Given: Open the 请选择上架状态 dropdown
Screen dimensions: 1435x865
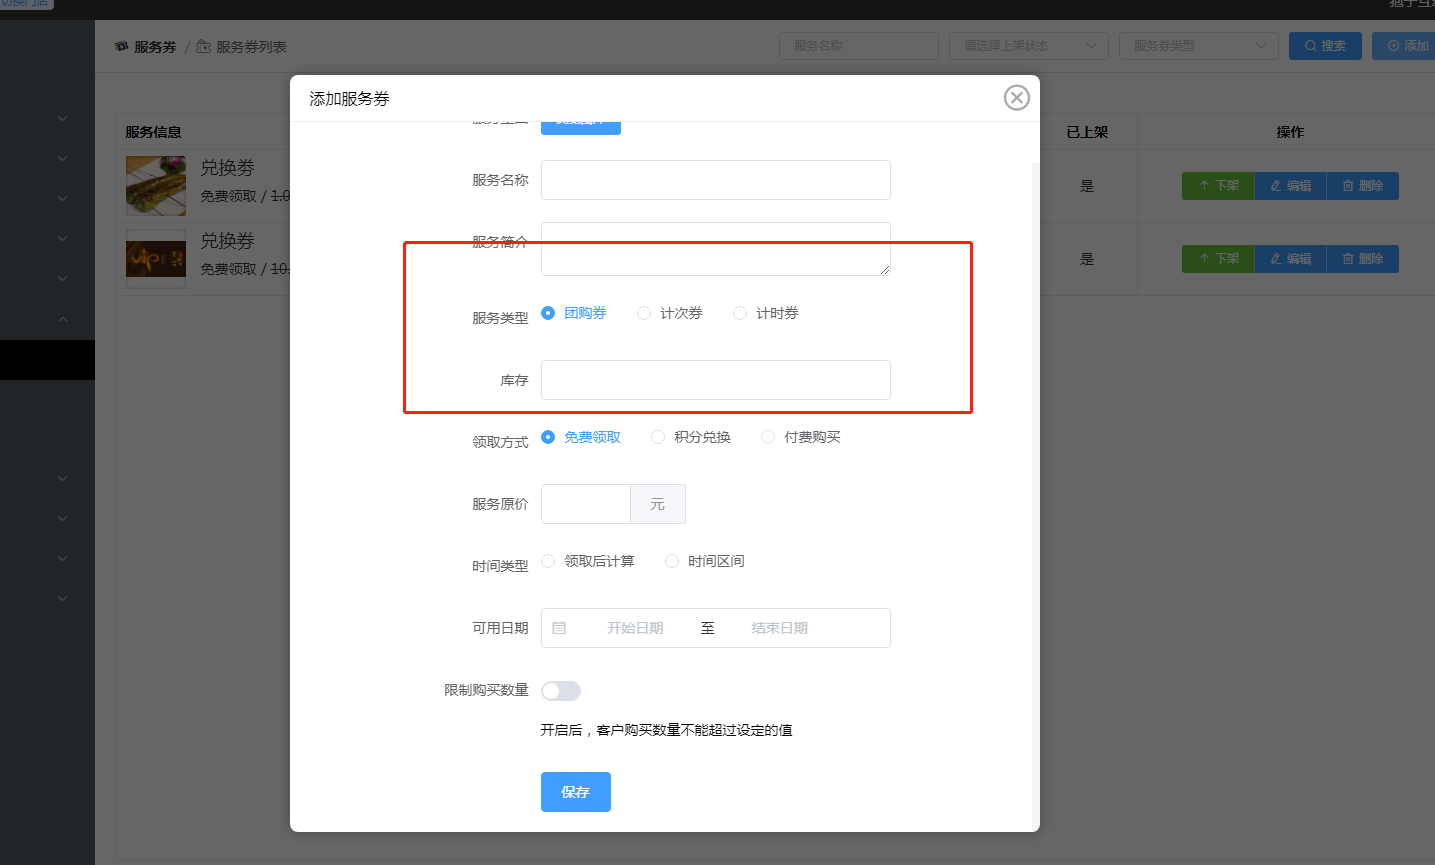Looking at the screenshot, I should pos(1029,46).
